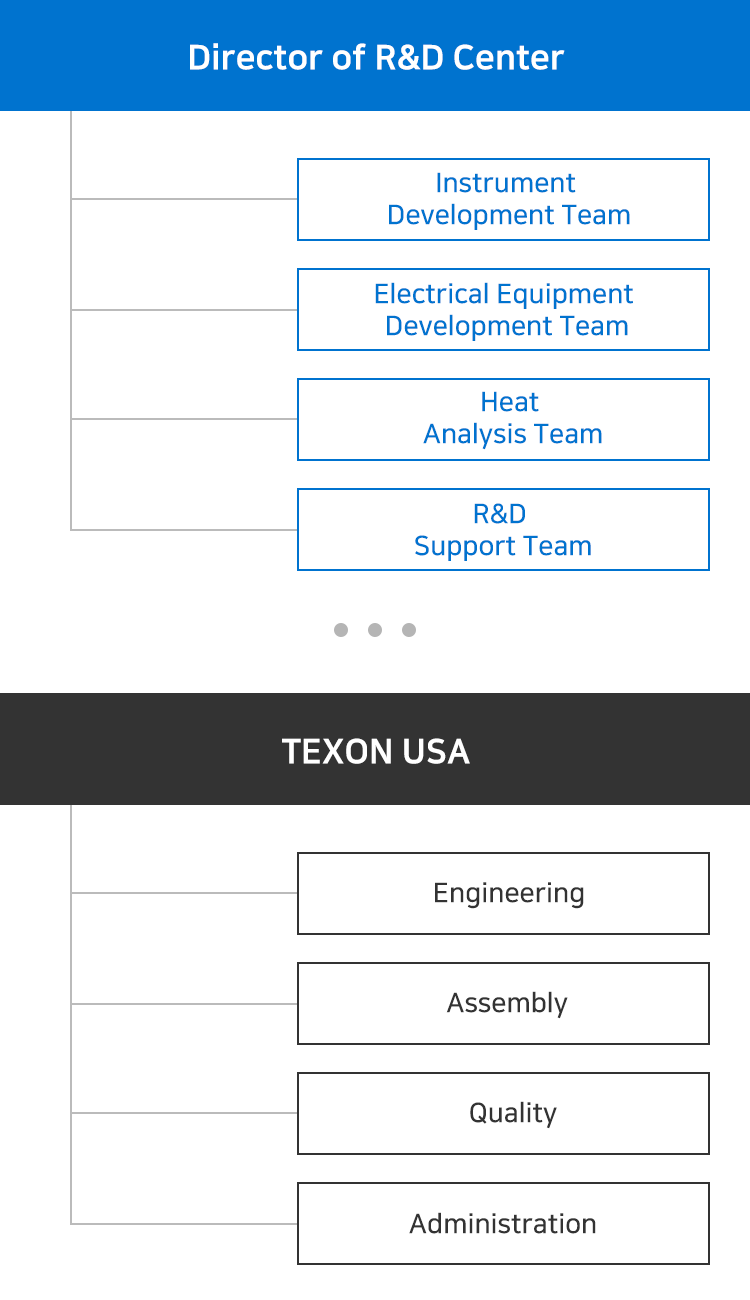Click the R&D Support Team box
The width and height of the screenshot is (750, 1300).
click(x=503, y=529)
